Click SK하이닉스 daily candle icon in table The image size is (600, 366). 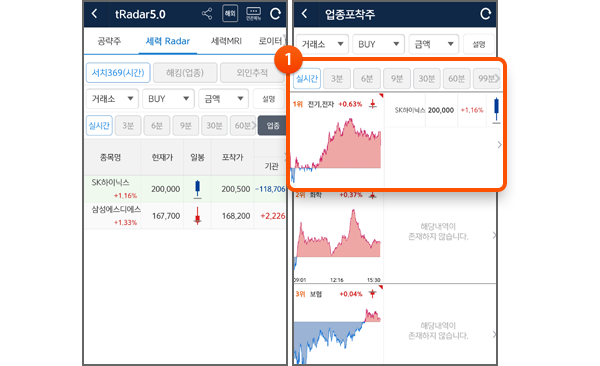pyautogui.click(x=197, y=189)
